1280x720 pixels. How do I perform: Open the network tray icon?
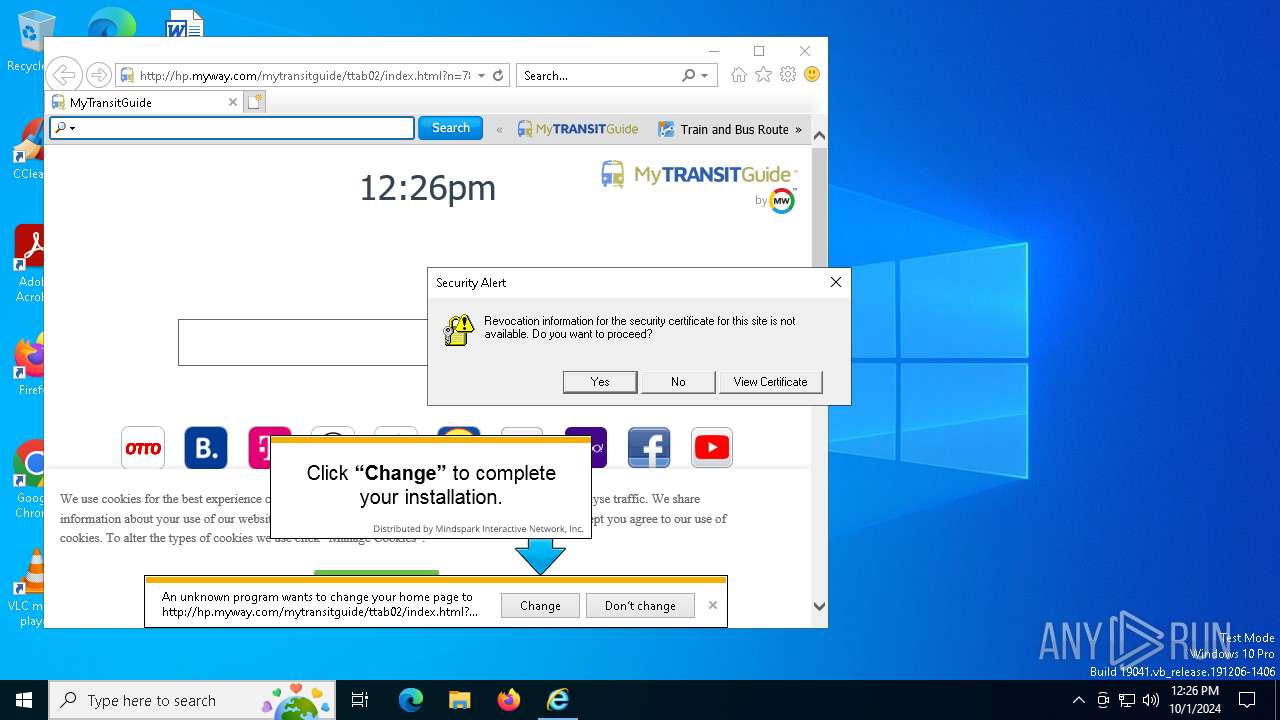(1127, 700)
